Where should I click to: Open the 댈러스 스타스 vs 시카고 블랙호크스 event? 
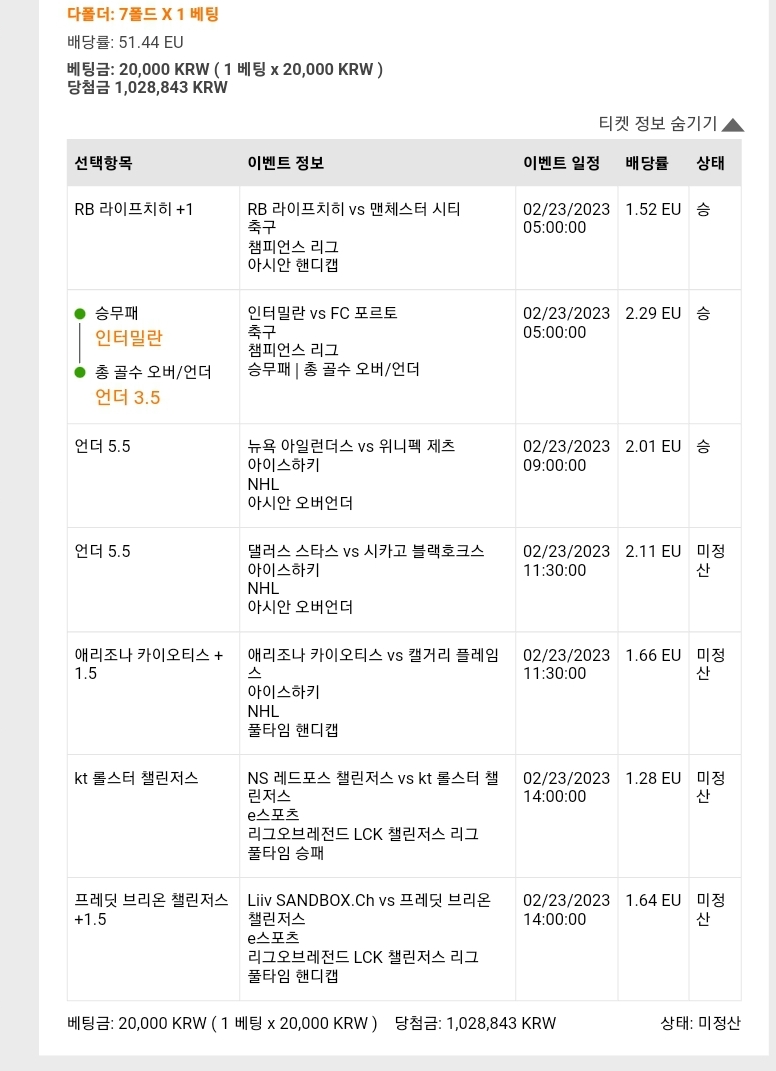click(x=365, y=551)
